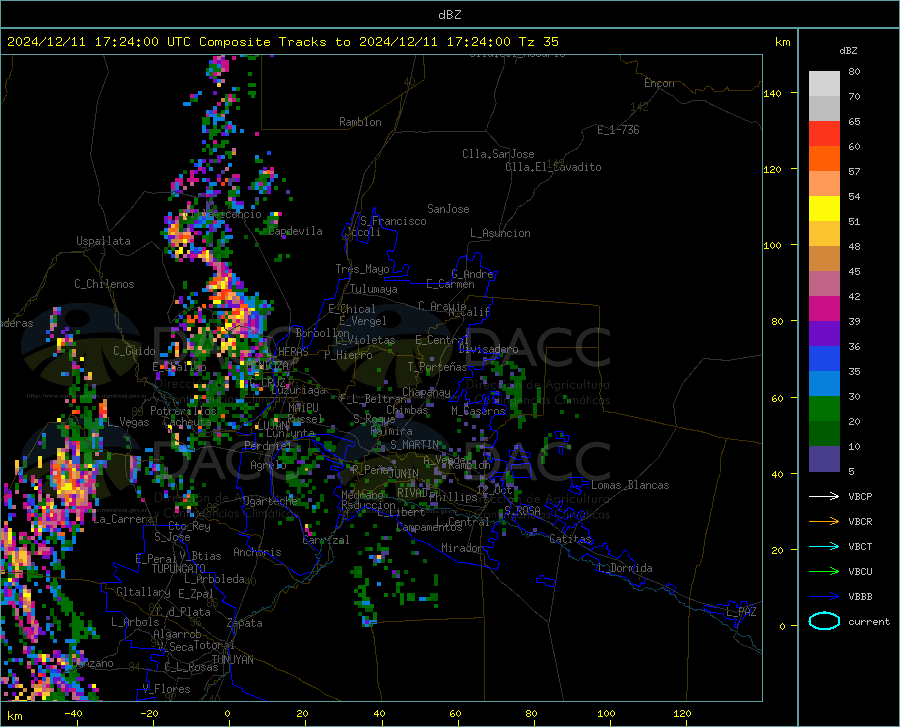The height and width of the screenshot is (727, 900).
Task: Click the 'L_Dormida' map label
Action: pyautogui.click(x=625, y=568)
